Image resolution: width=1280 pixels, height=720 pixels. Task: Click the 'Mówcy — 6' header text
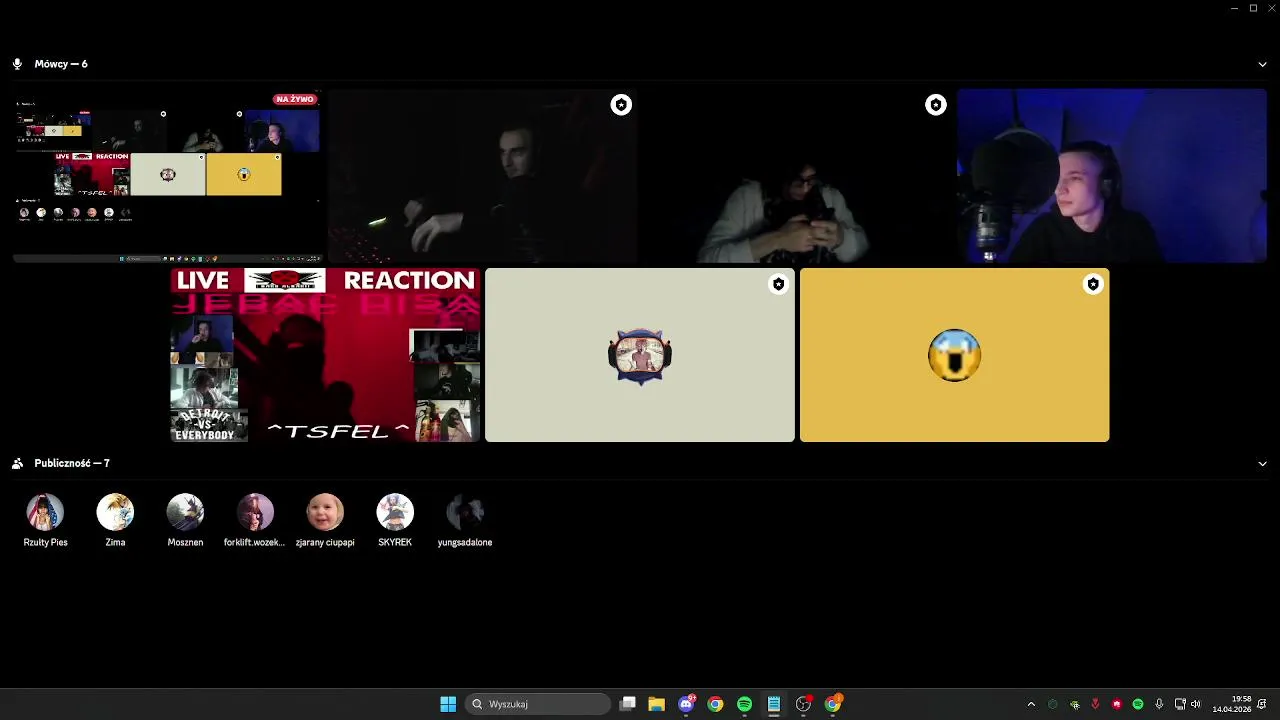tap(61, 64)
